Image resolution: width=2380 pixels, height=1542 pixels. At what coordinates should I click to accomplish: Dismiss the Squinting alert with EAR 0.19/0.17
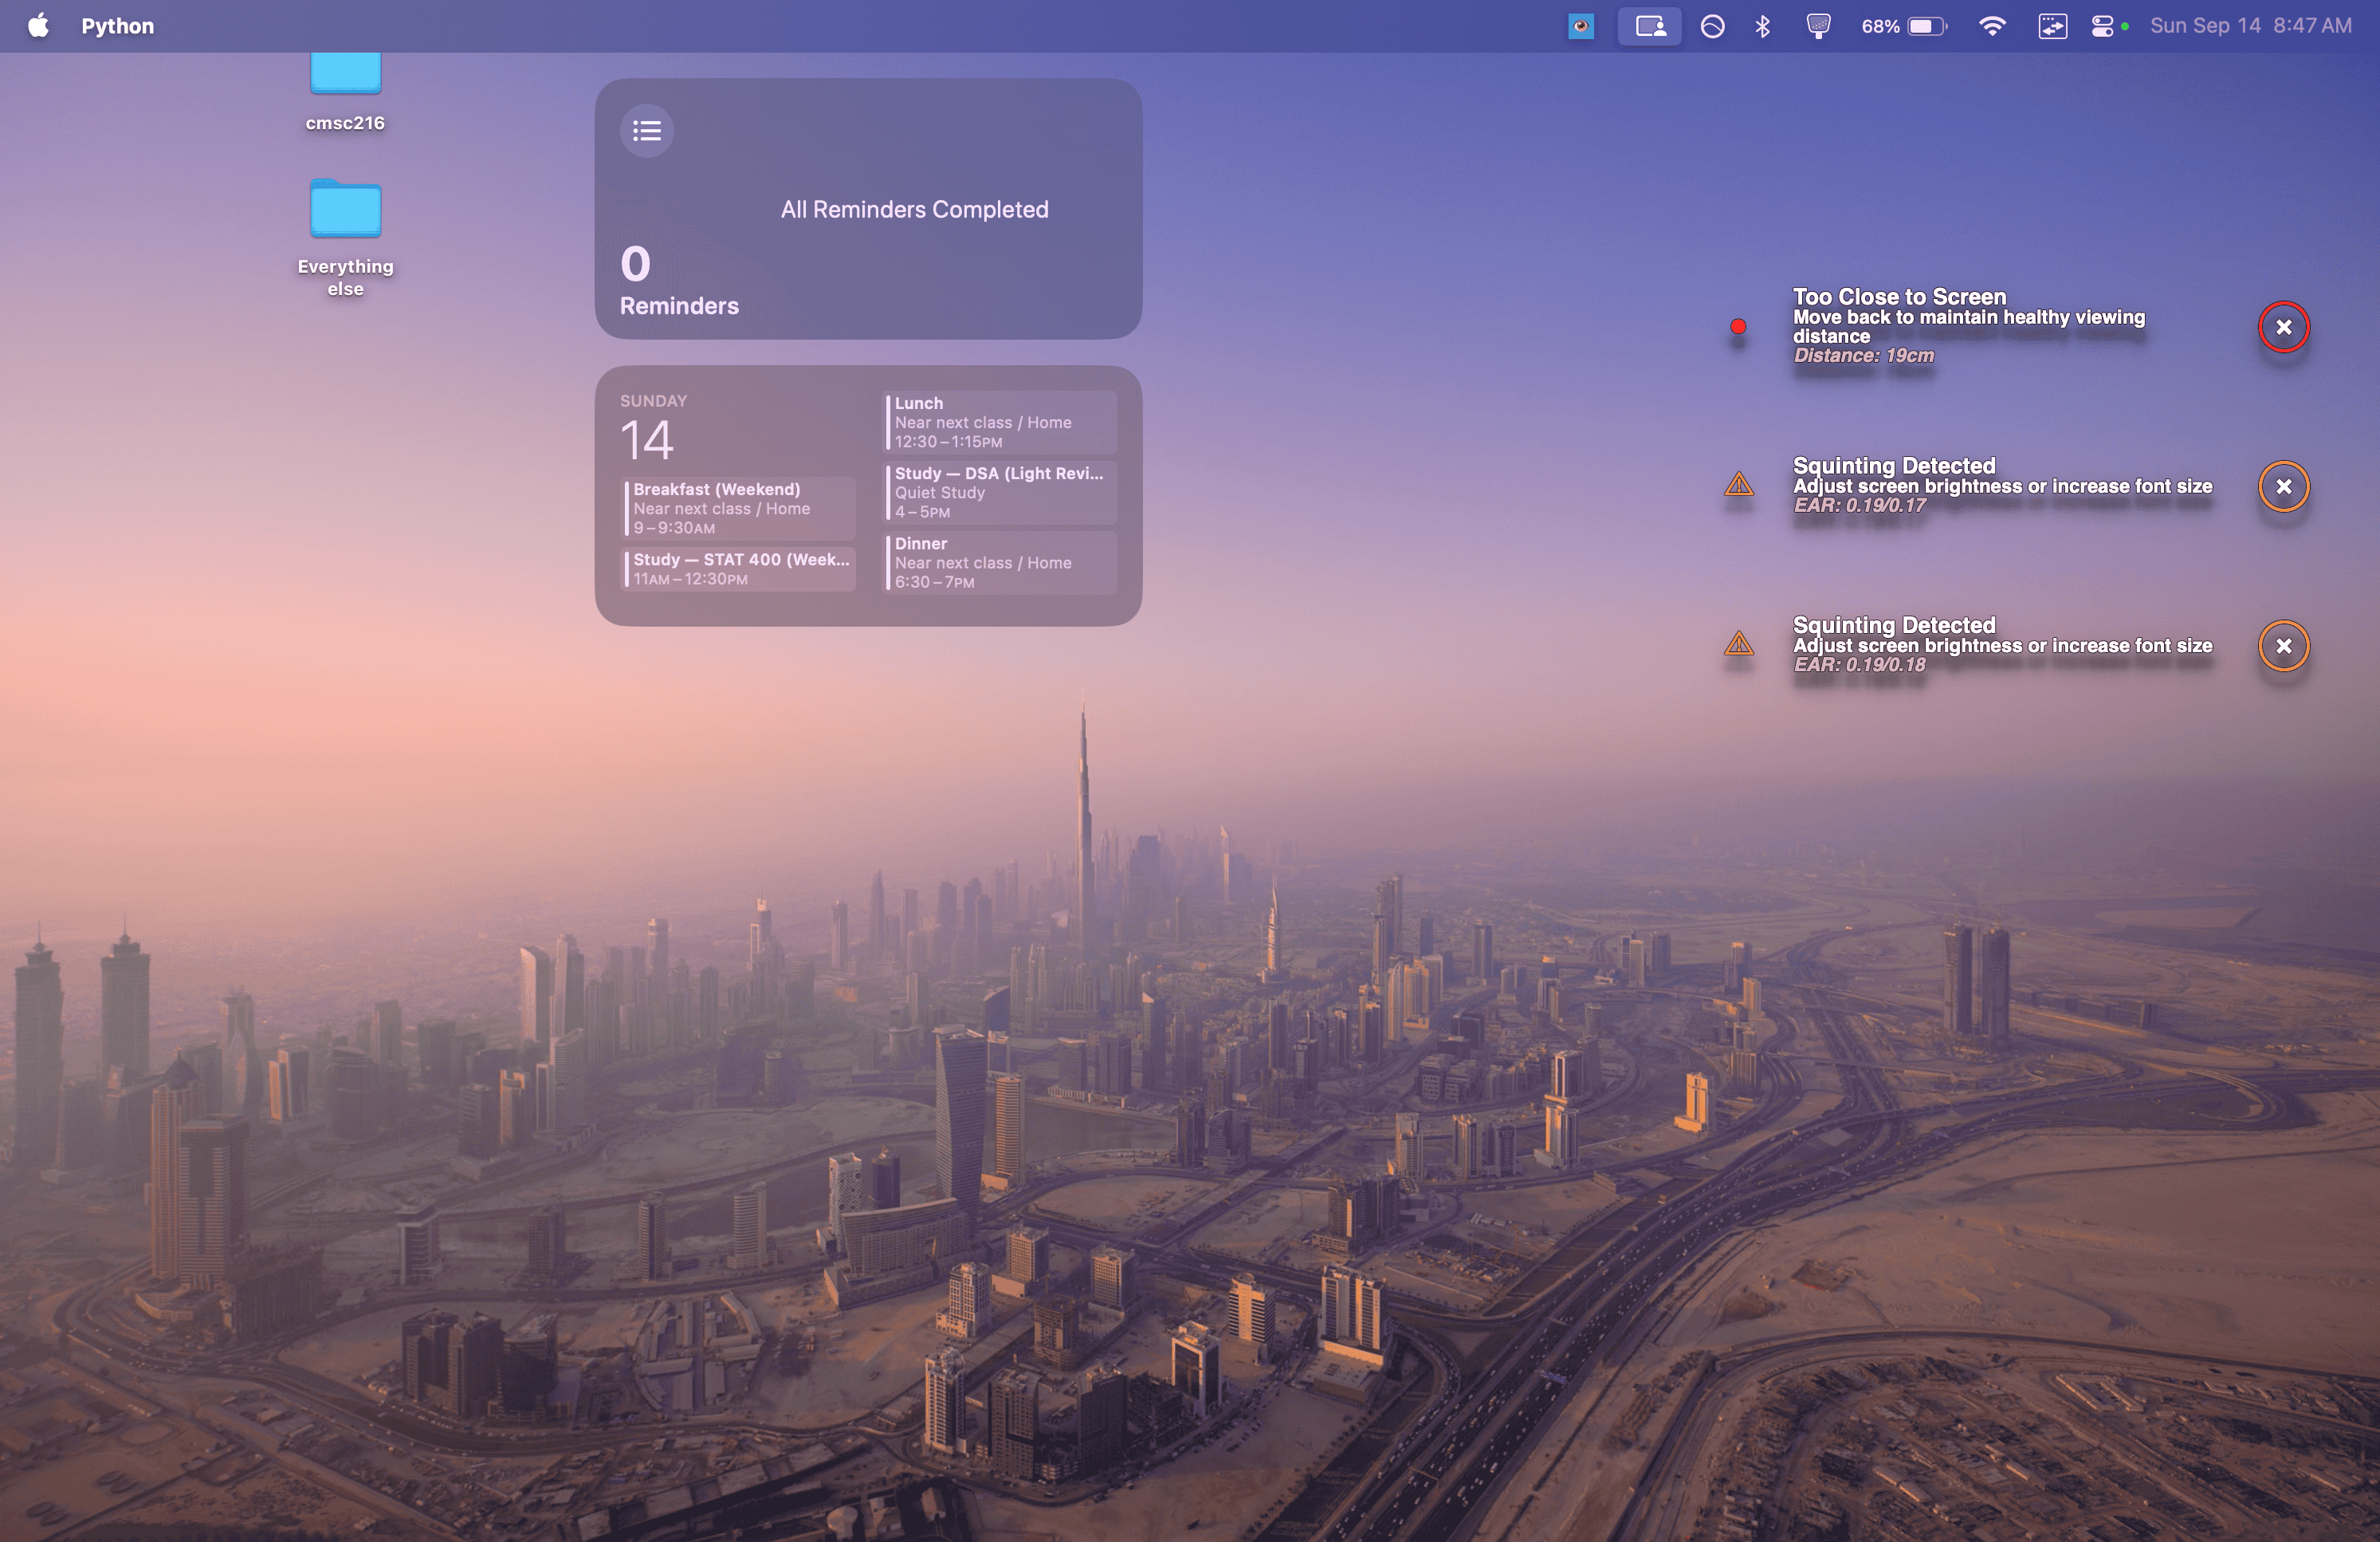pos(2283,486)
